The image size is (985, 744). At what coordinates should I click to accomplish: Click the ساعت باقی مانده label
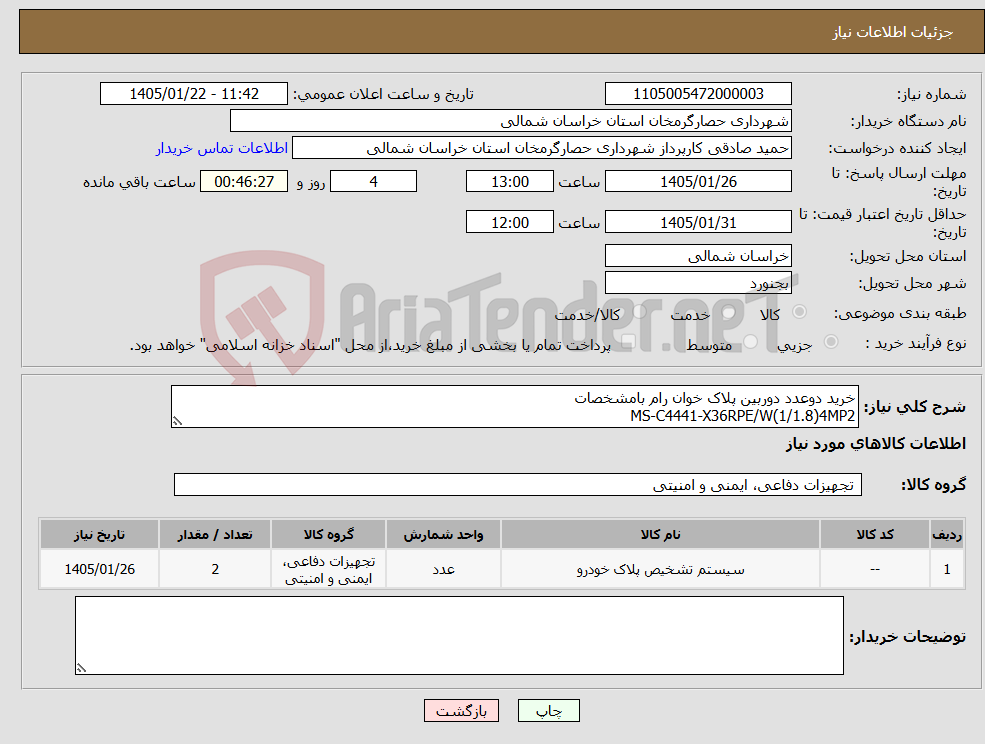pos(139,182)
